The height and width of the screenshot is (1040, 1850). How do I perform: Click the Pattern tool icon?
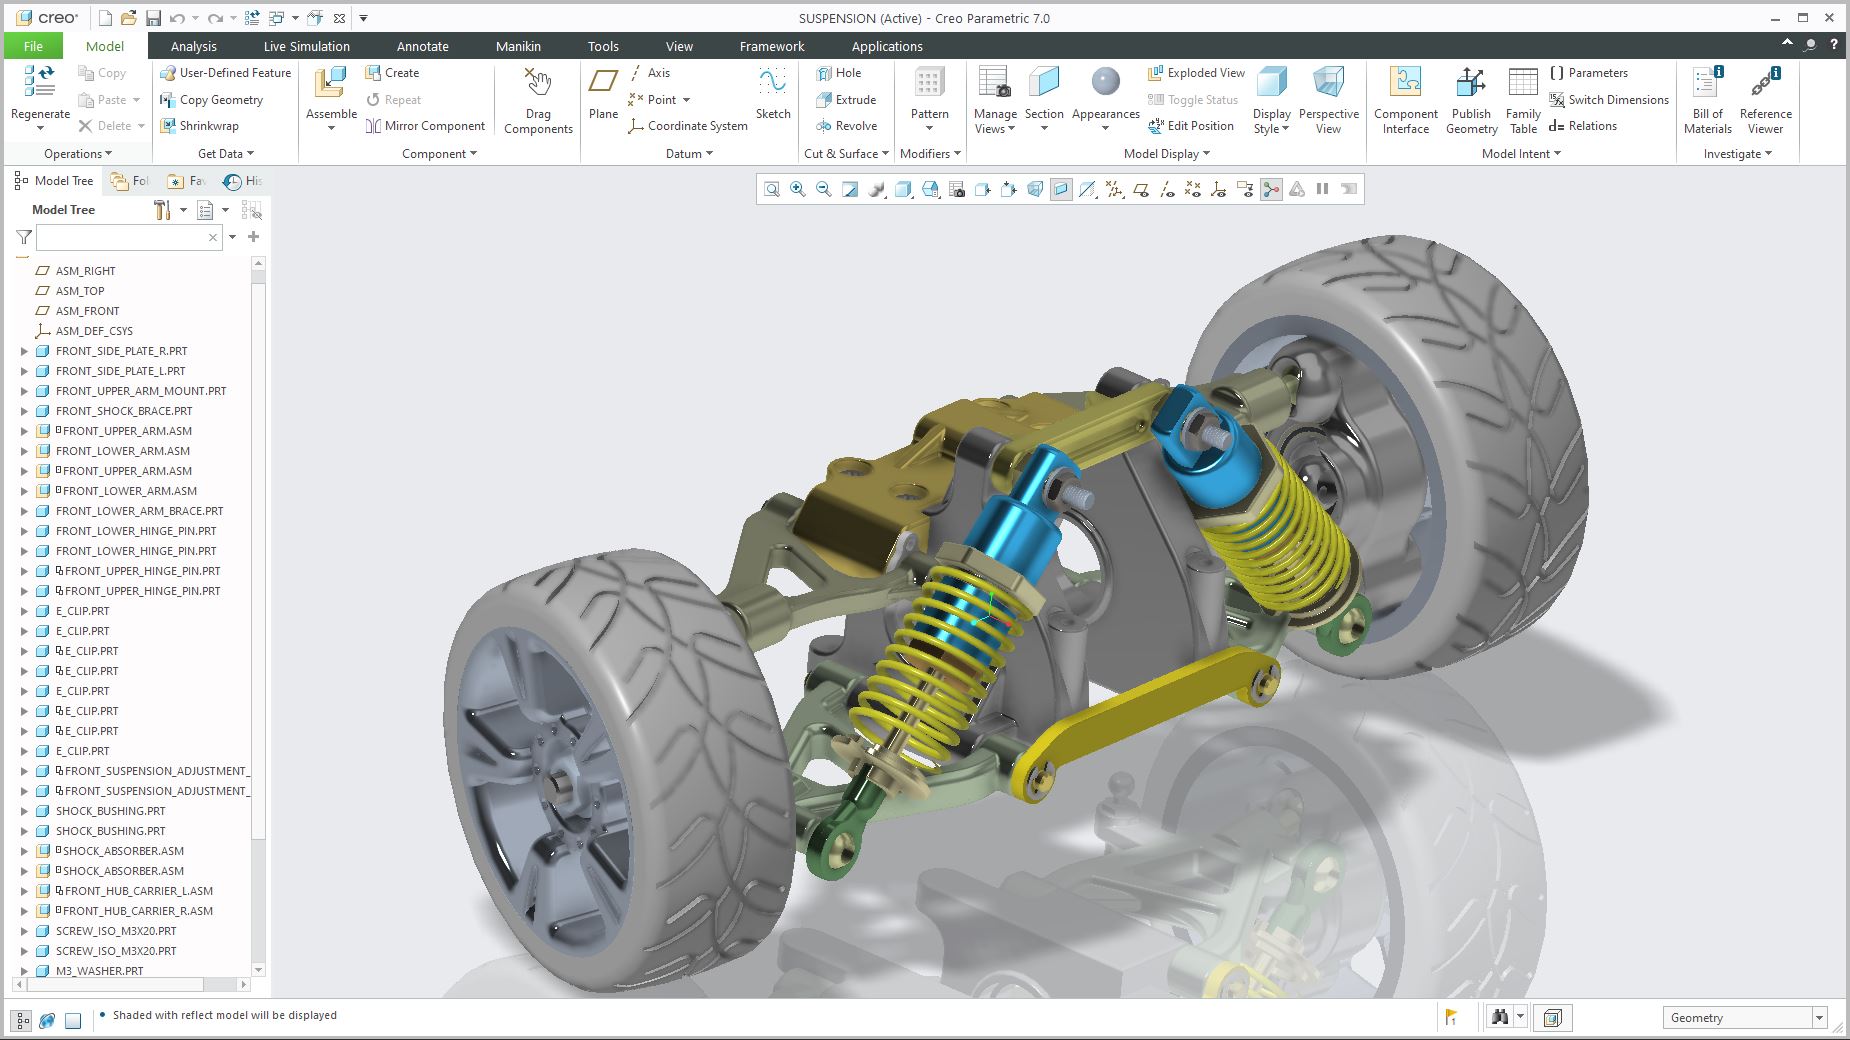[x=929, y=81]
